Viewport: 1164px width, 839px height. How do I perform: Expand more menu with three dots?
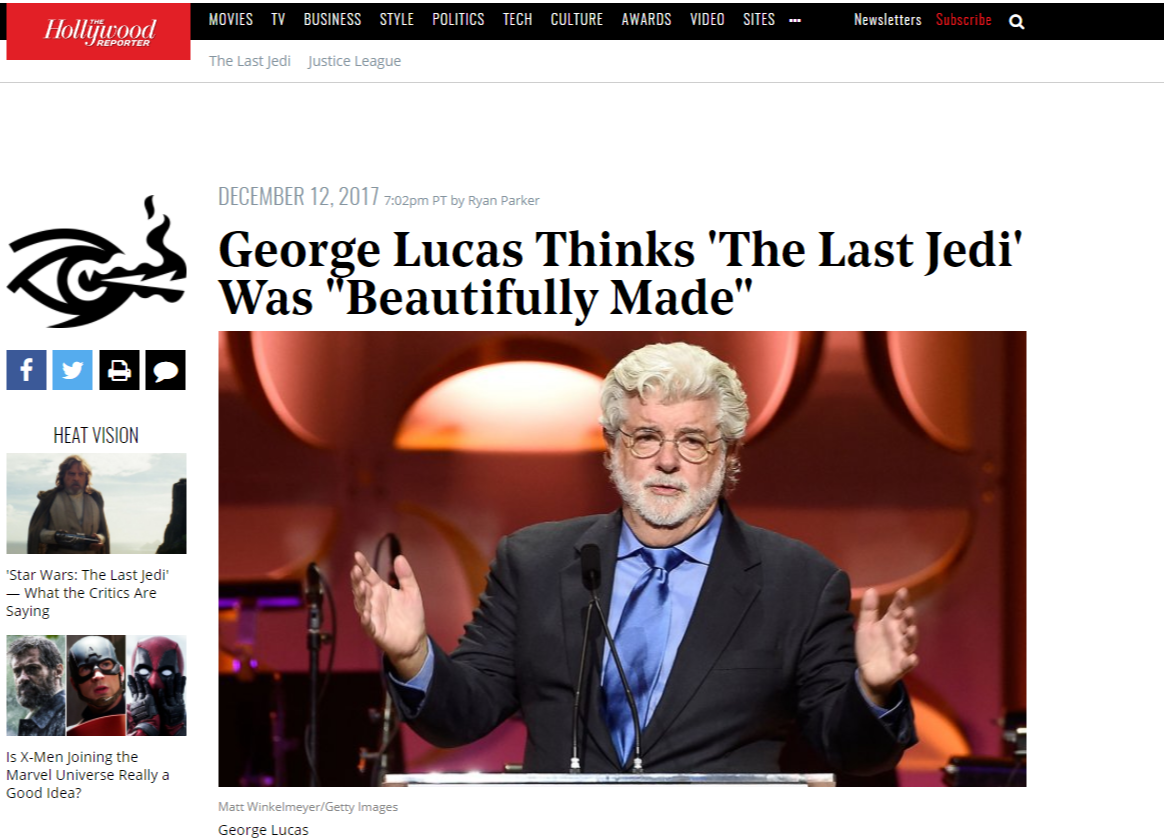coord(795,21)
